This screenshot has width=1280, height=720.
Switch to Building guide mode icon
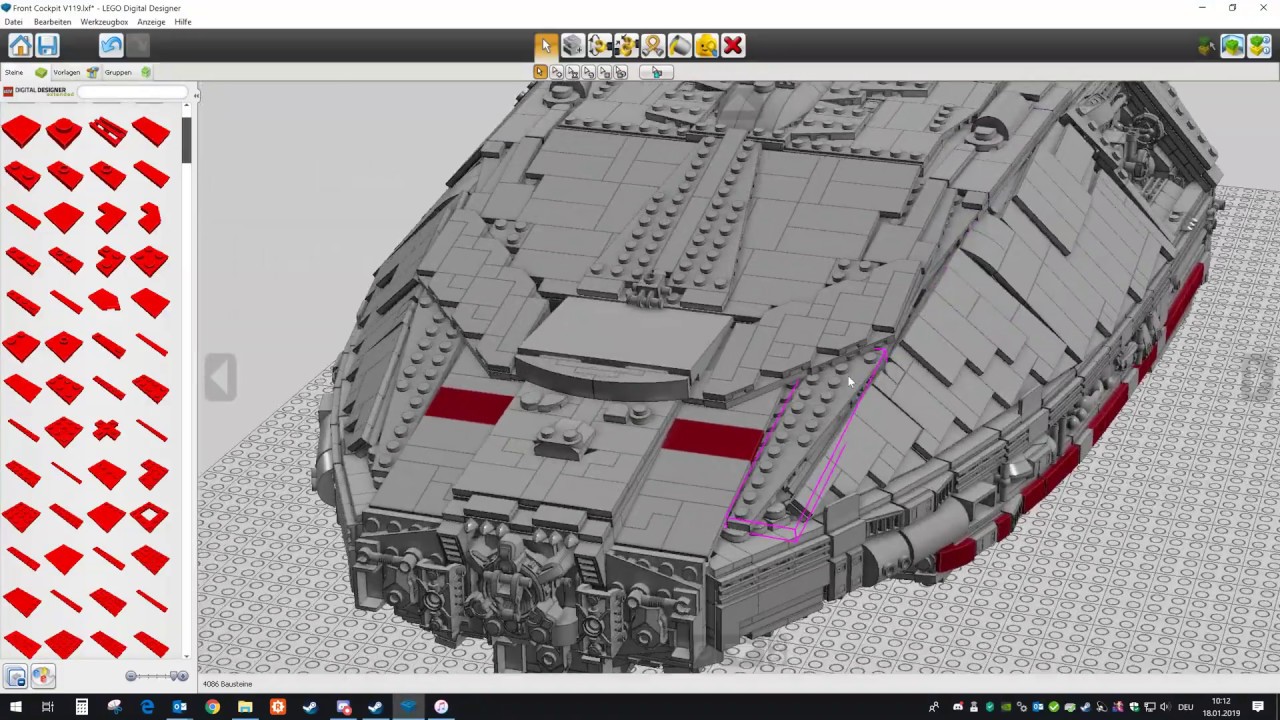1259,46
